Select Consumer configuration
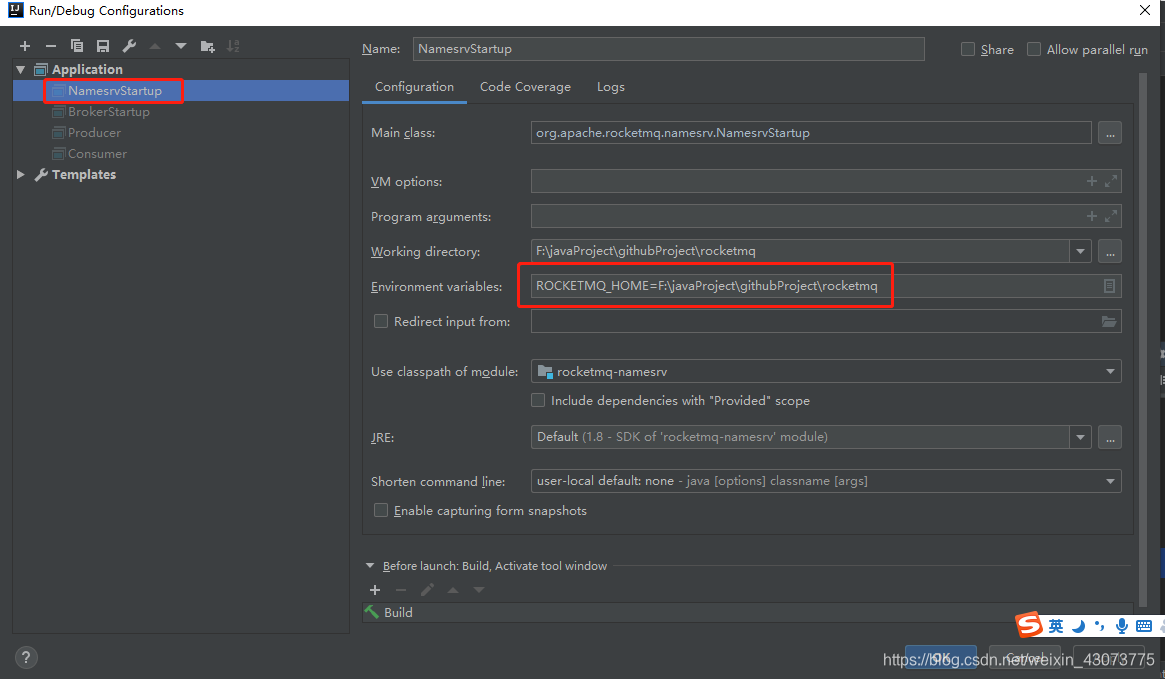Screen dimensions: 1165x679 [x=181, y=154]
